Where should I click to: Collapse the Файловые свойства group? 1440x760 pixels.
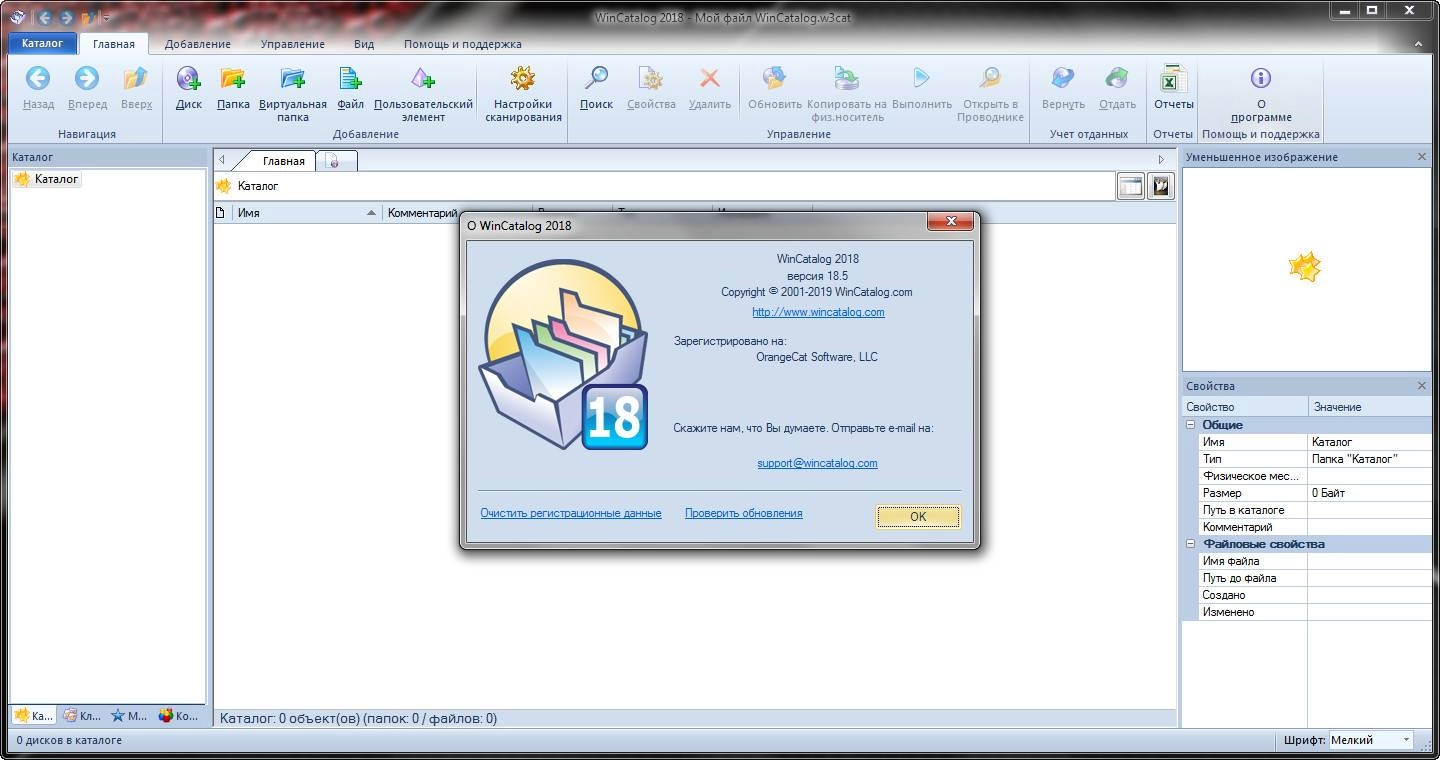(x=1191, y=544)
